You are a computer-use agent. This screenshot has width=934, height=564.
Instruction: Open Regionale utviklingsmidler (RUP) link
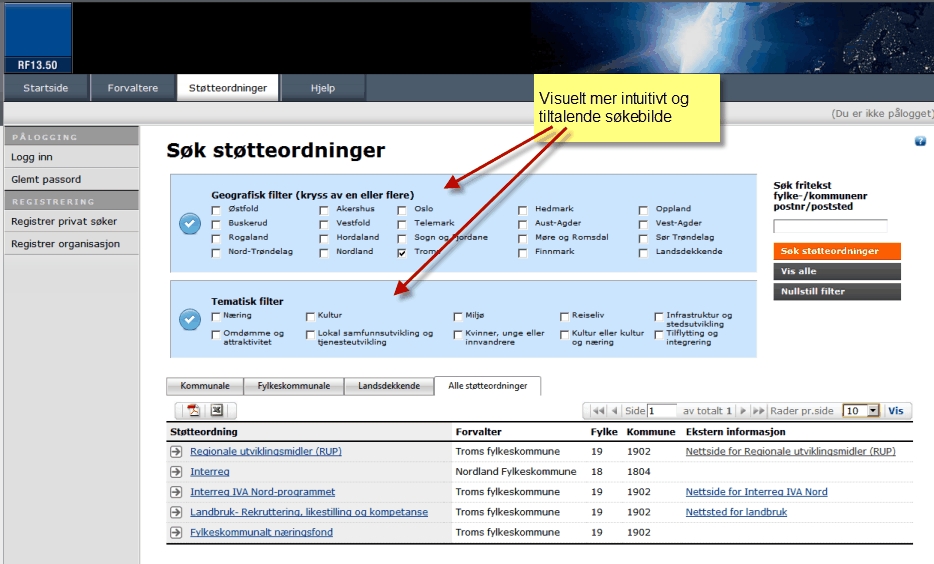pyautogui.click(x=266, y=451)
